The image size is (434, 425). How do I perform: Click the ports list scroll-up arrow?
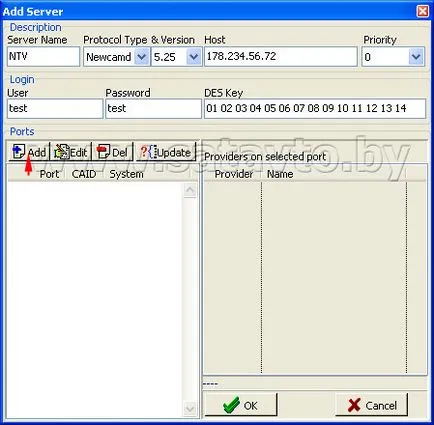(x=190, y=190)
